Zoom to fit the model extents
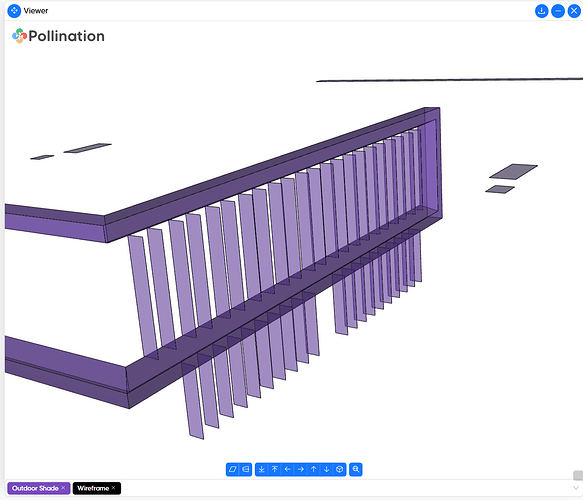 356,469
